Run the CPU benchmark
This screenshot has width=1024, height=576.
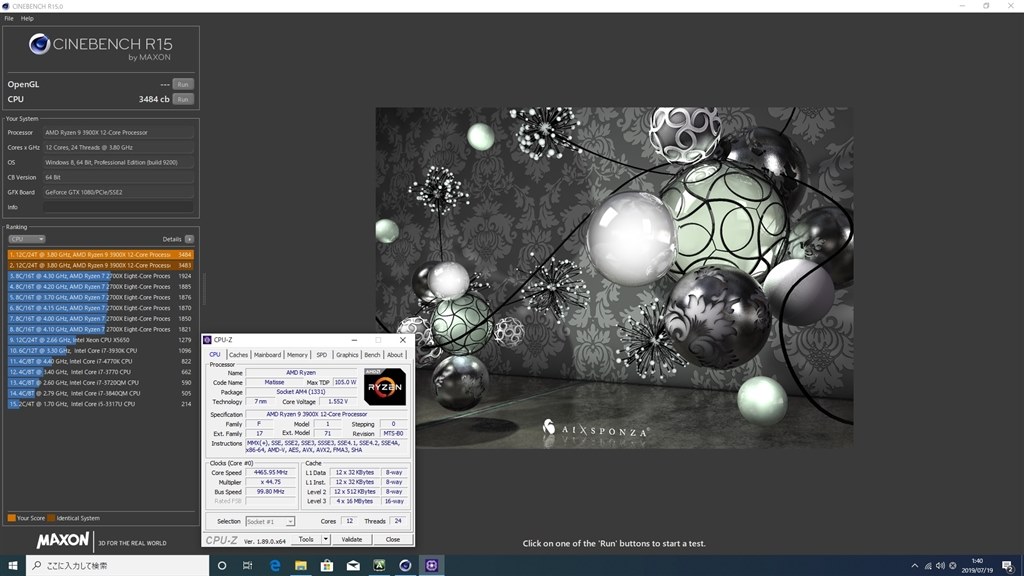[182, 99]
